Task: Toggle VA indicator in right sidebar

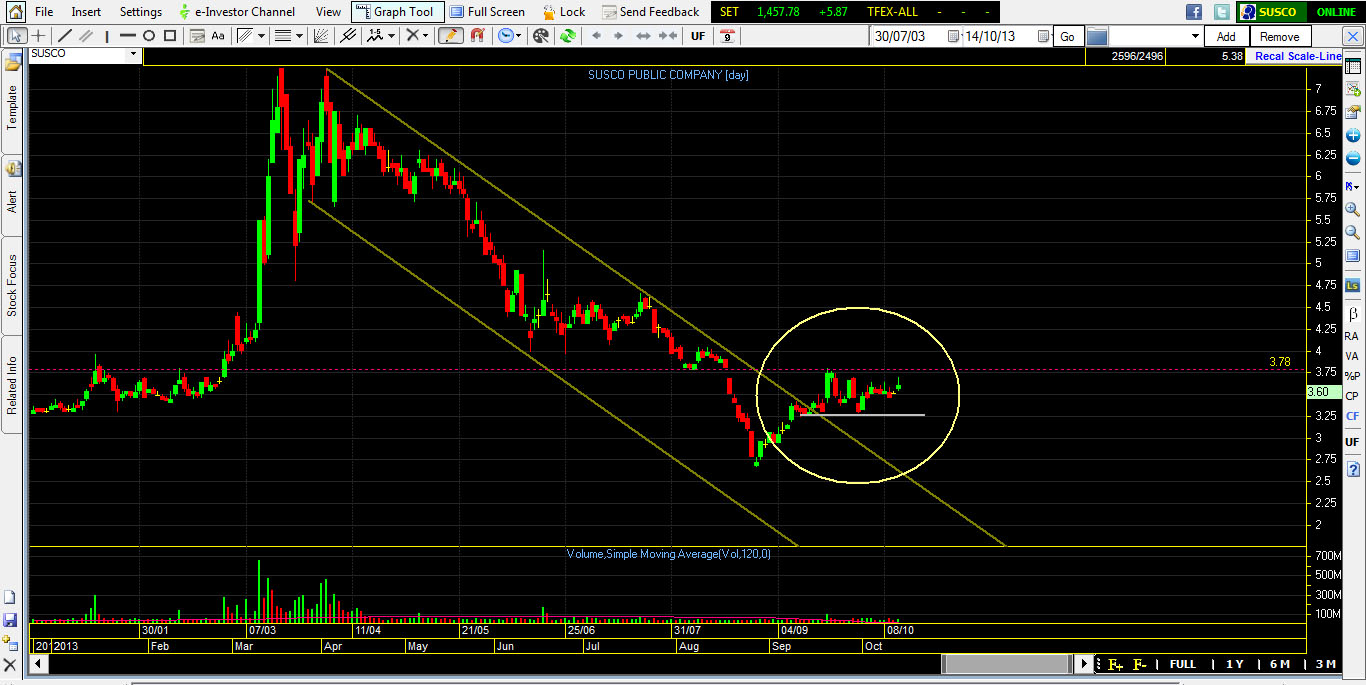Action: coord(1352,356)
